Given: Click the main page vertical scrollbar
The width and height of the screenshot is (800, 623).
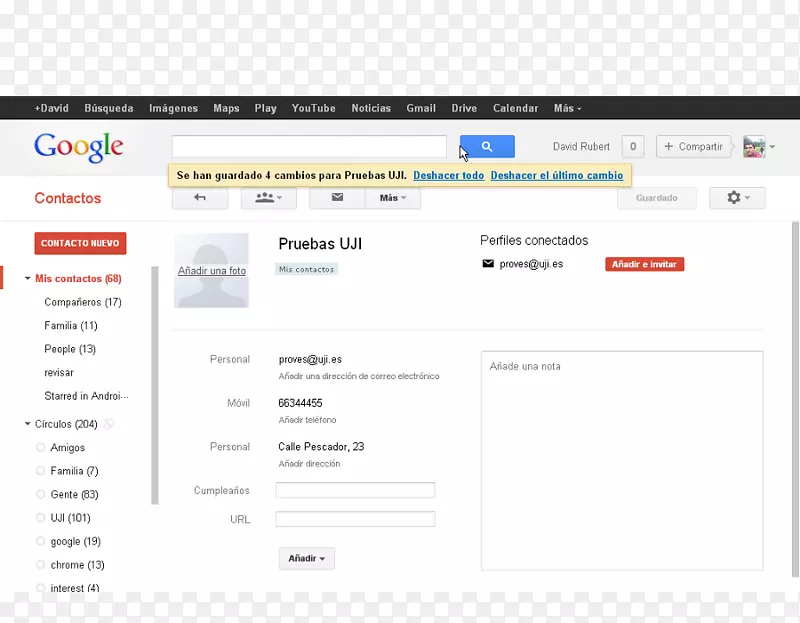Looking at the screenshot, I should coord(795,399).
